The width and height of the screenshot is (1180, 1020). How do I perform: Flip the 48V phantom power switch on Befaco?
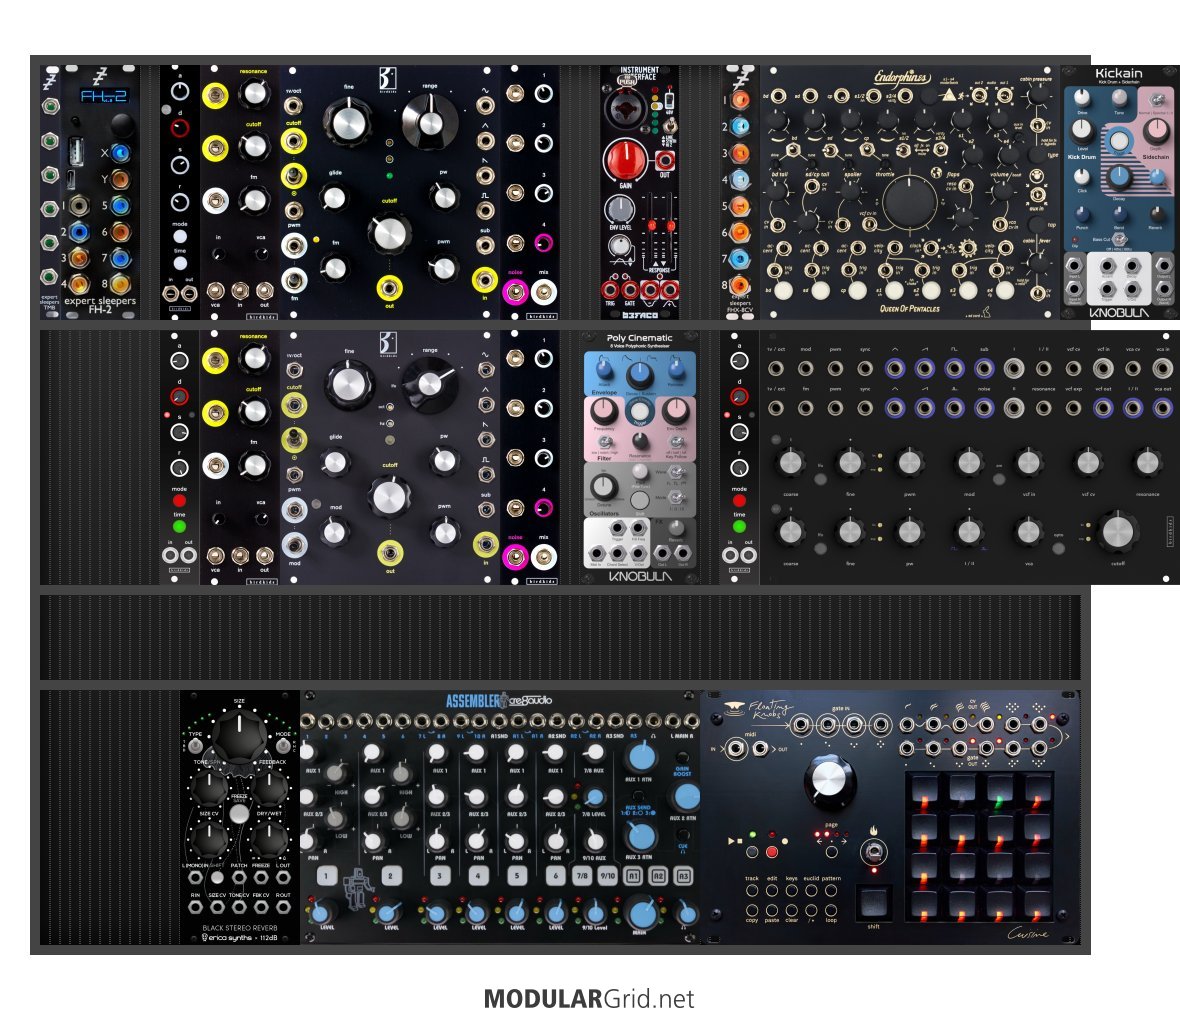tap(669, 100)
